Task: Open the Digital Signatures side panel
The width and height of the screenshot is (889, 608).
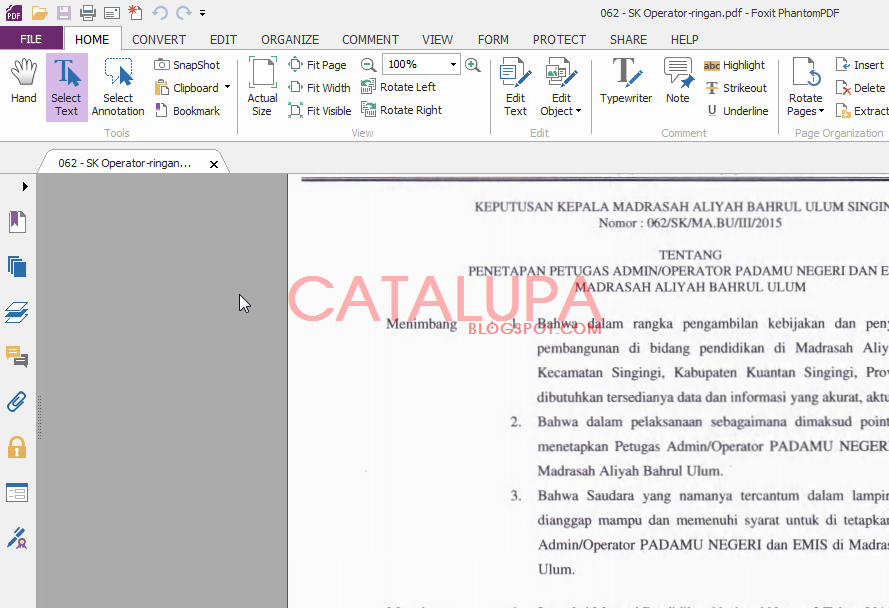Action: [17, 538]
